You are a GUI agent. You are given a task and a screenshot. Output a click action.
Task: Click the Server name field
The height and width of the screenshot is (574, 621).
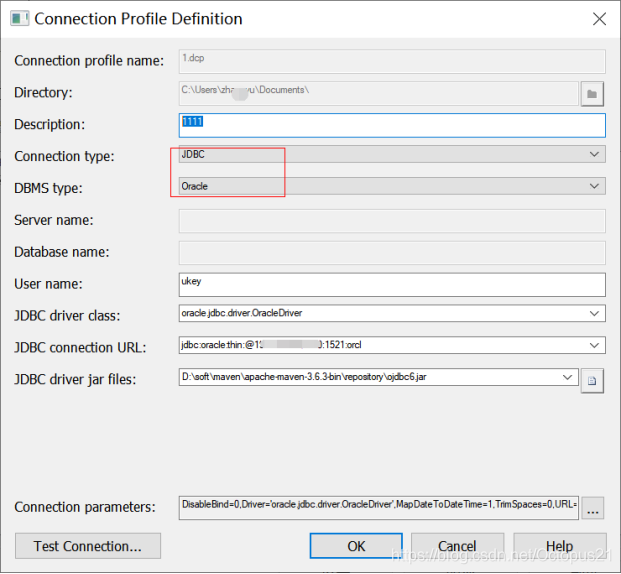[x=392, y=221]
